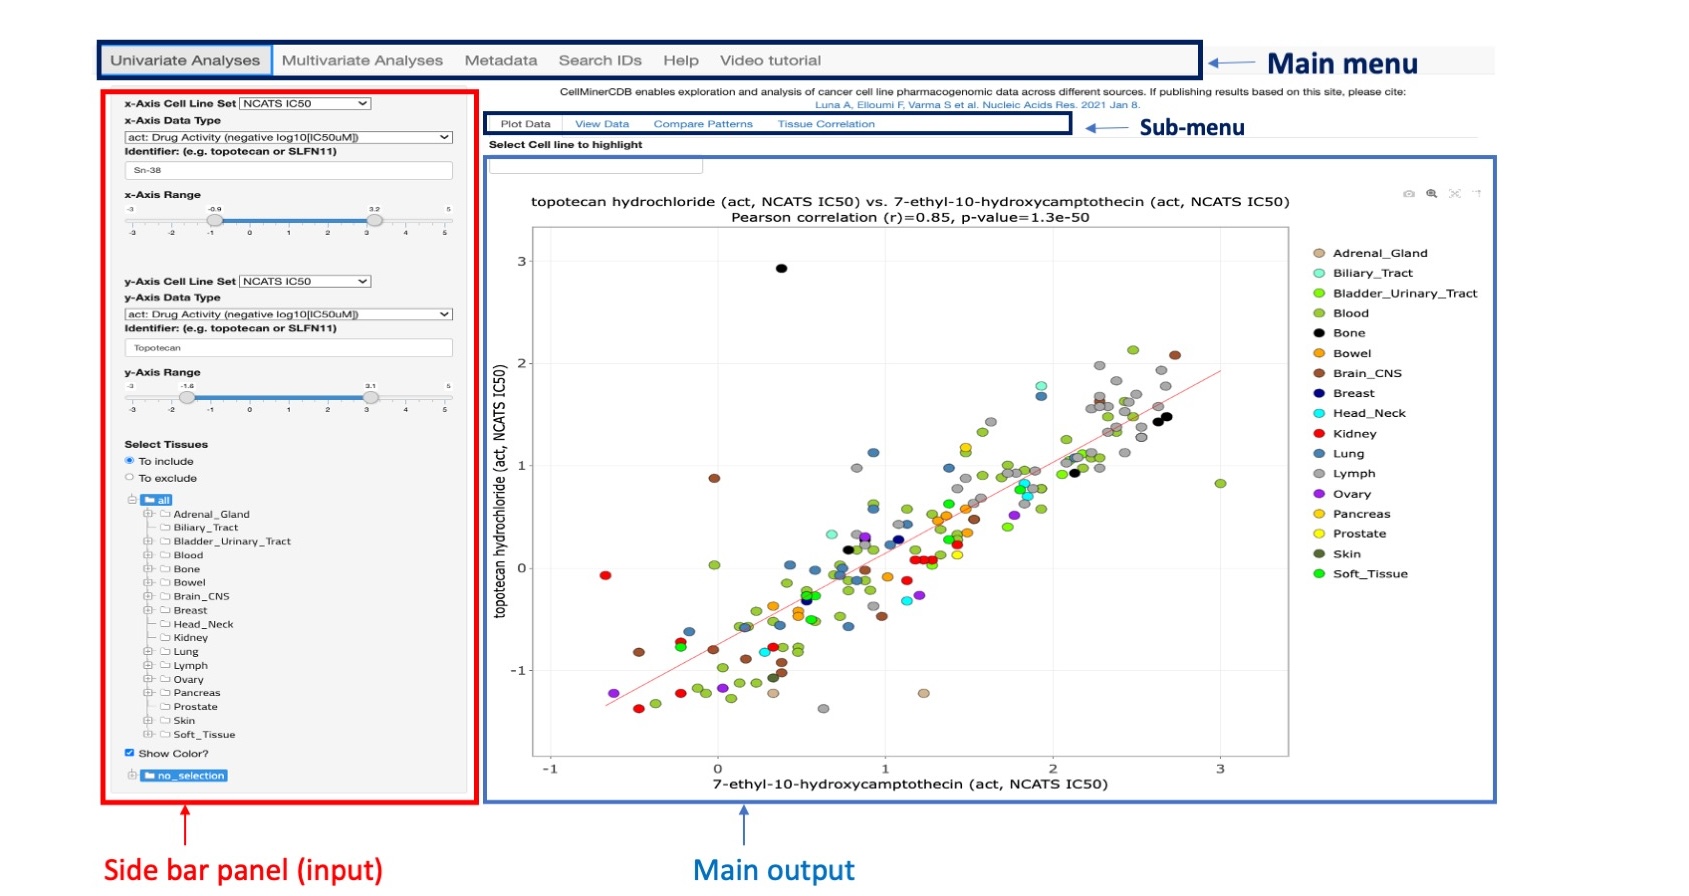Viewport: 1689px width, 896px height.
Task: Click the Kidney folder icon in tissue tree
Action: pyautogui.click(x=166, y=638)
